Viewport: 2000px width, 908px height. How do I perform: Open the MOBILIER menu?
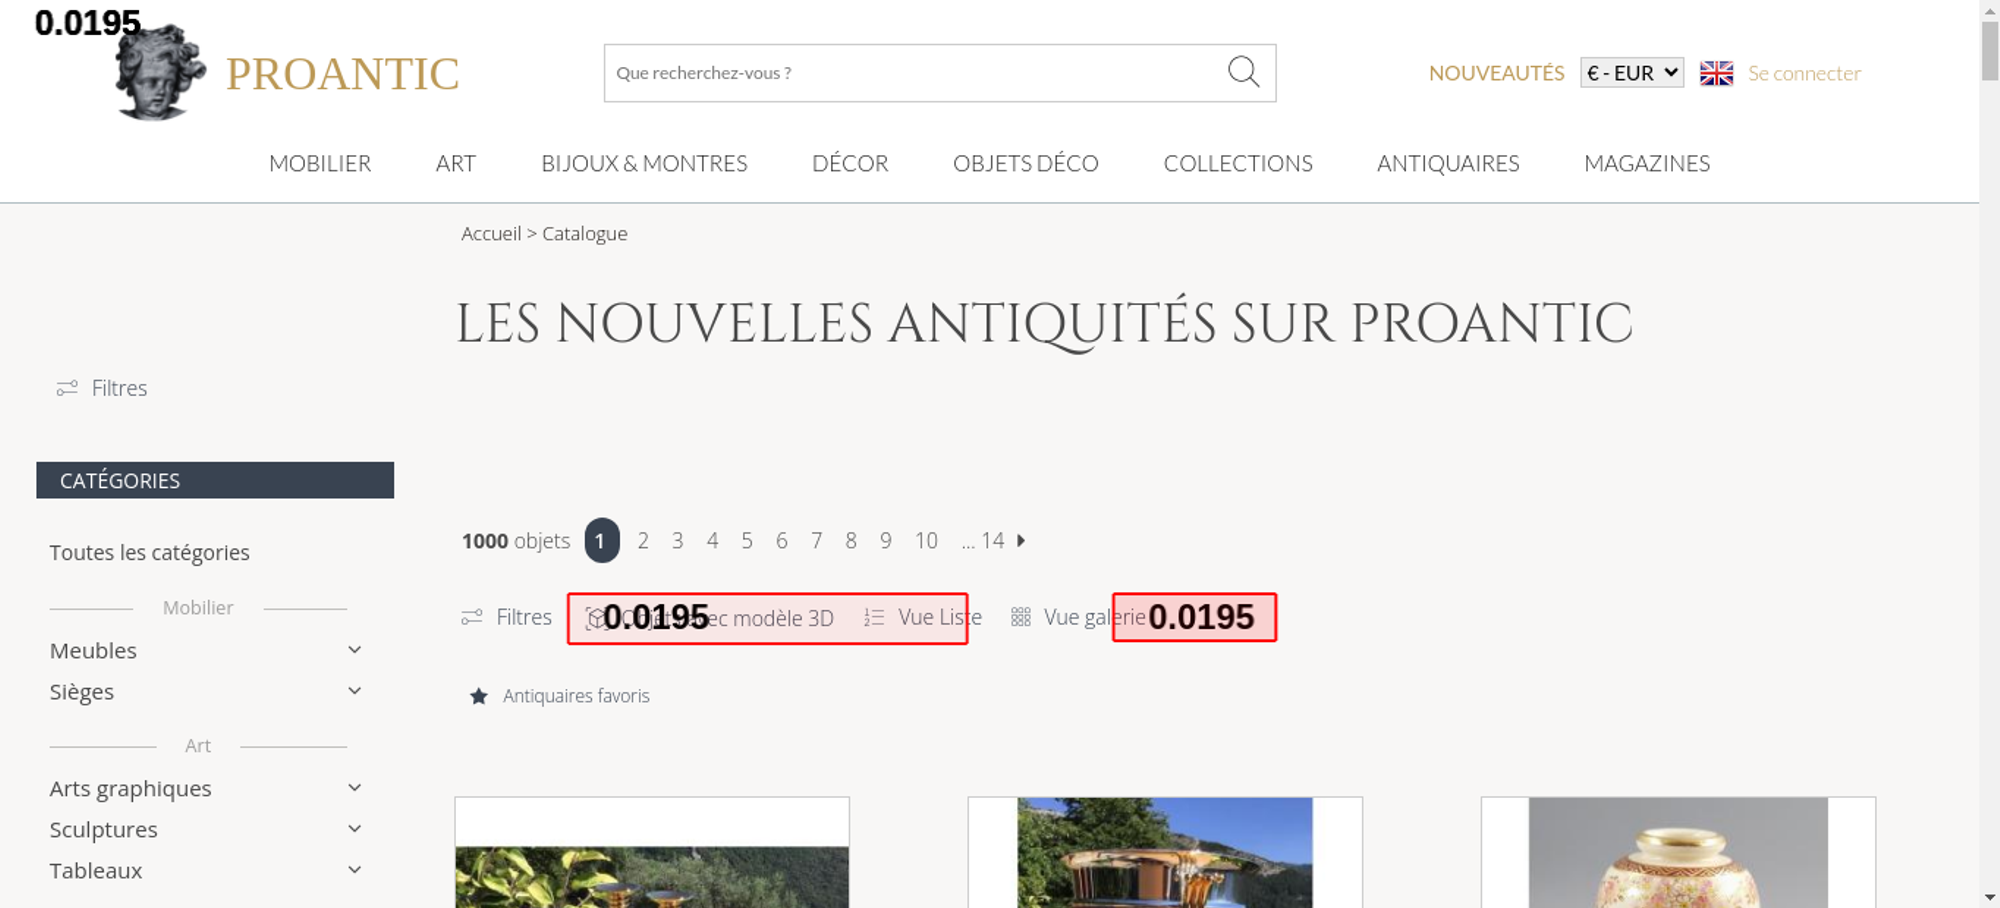pos(320,163)
